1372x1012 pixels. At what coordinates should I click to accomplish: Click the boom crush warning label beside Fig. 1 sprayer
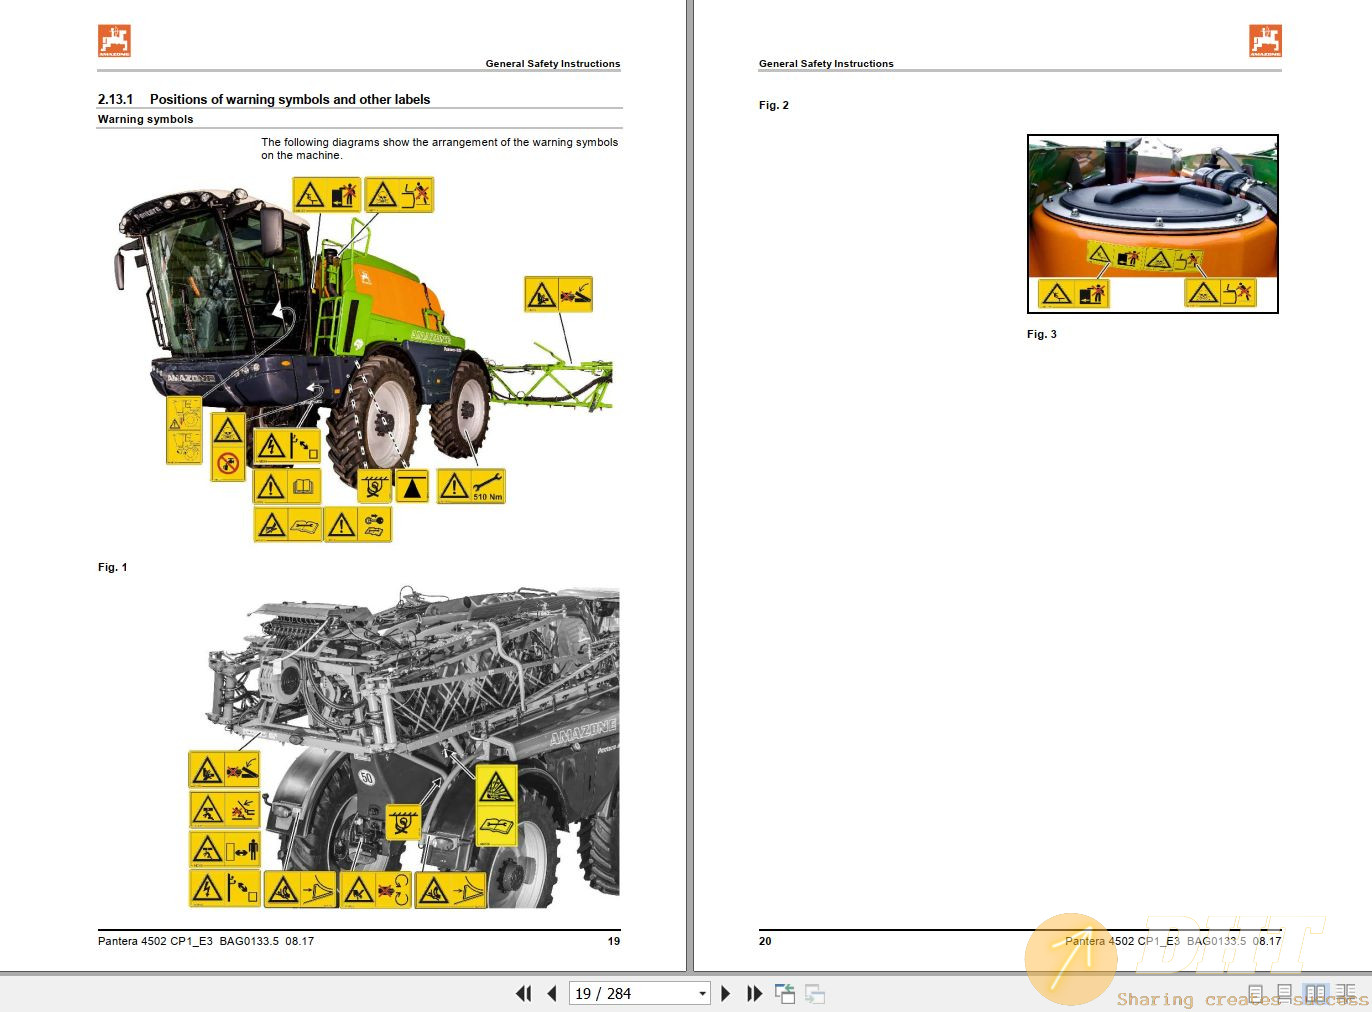tap(559, 294)
